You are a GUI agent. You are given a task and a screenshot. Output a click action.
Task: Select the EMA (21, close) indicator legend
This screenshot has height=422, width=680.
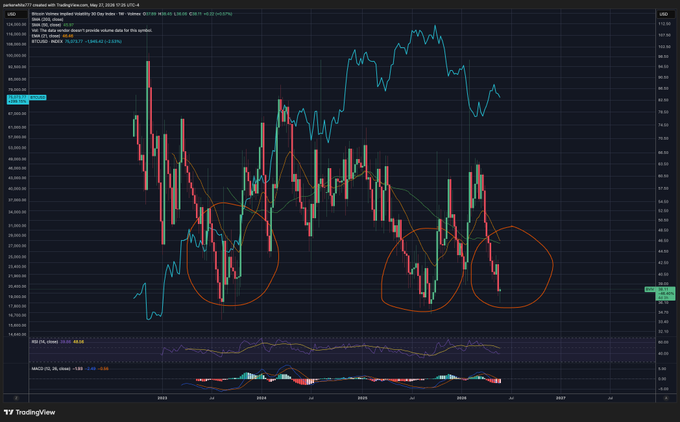(x=46, y=36)
